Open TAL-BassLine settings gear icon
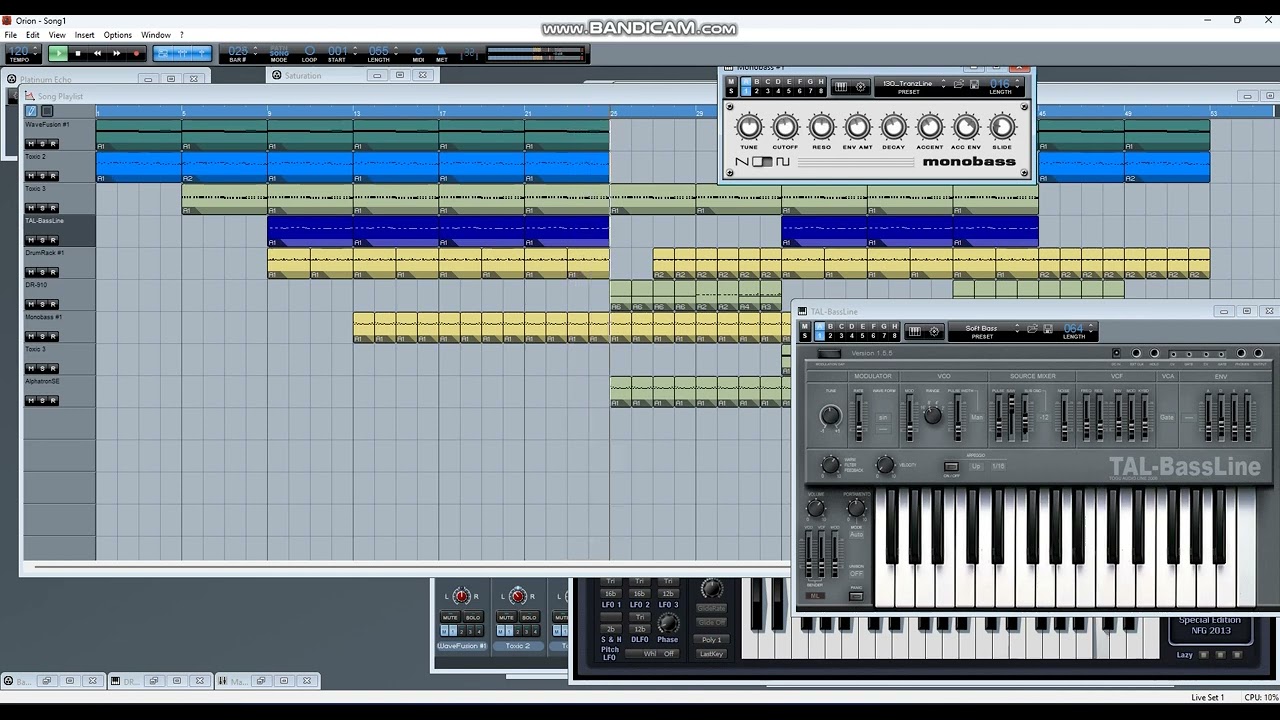Image resolution: width=1280 pixels, height=720 pixels. coord(934,331)
